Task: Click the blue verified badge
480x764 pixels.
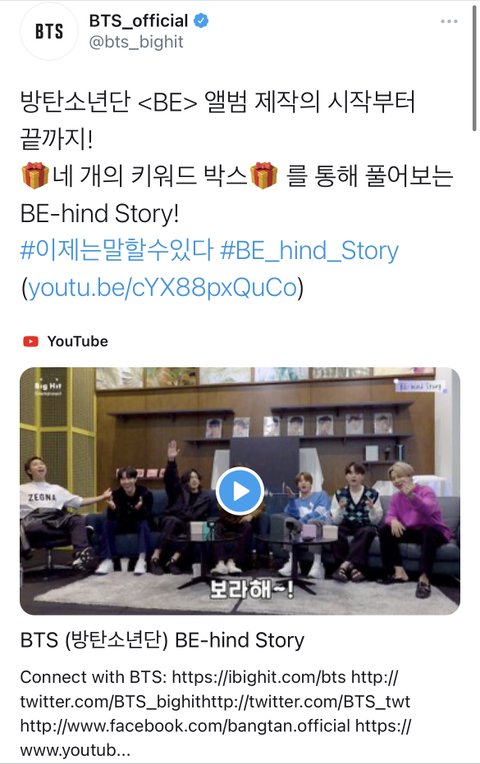Action: pyautogui.click(x=201, y=20)
